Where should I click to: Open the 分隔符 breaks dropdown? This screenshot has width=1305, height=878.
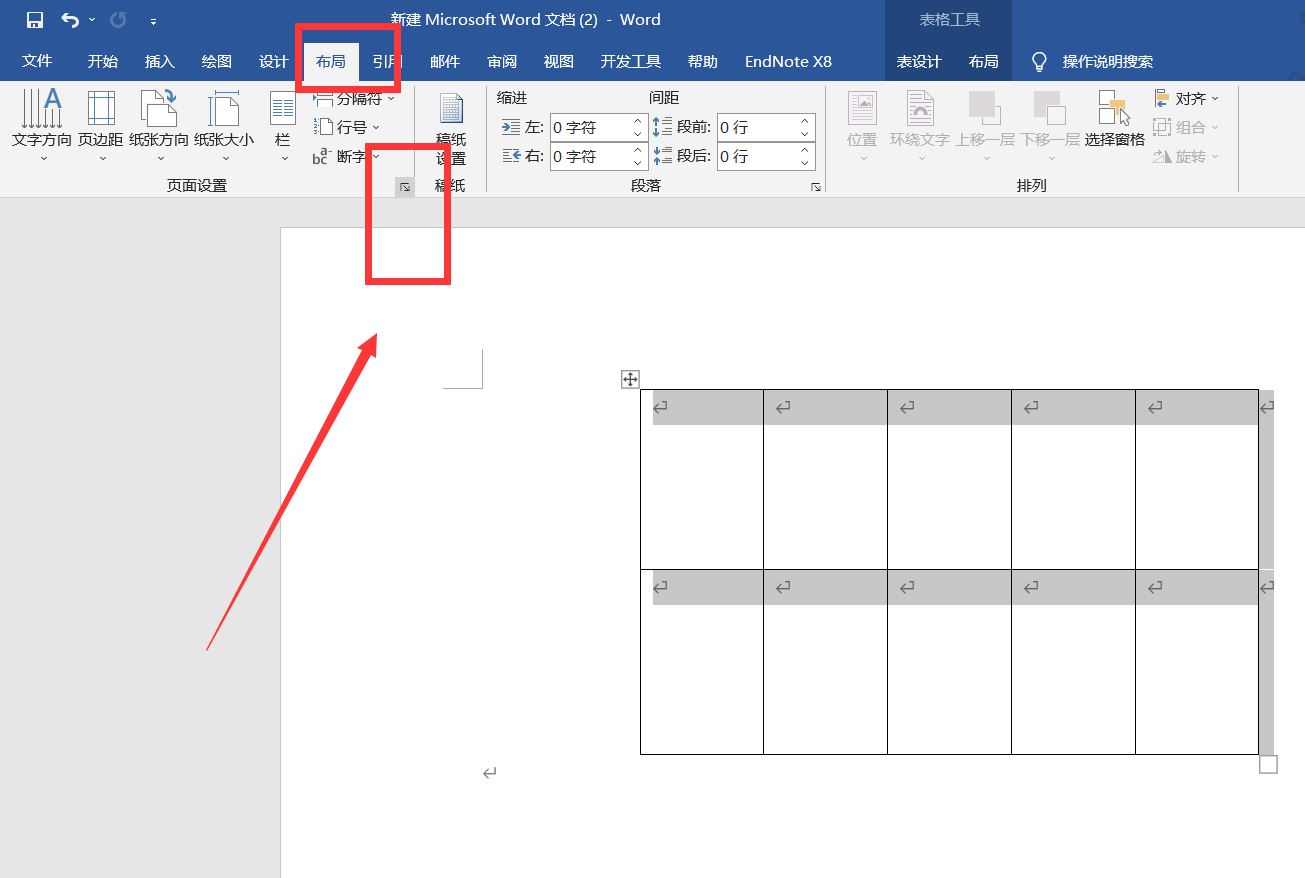pyautogui.click(x=353, y=98)
